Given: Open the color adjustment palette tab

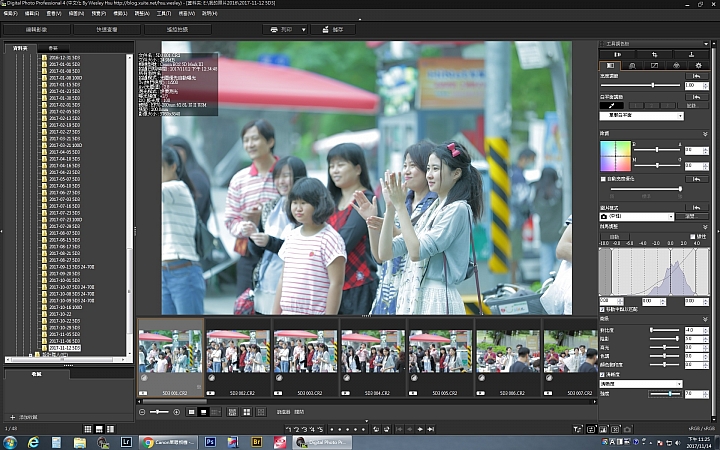Looking at the screenshot, I should point(676,66).
